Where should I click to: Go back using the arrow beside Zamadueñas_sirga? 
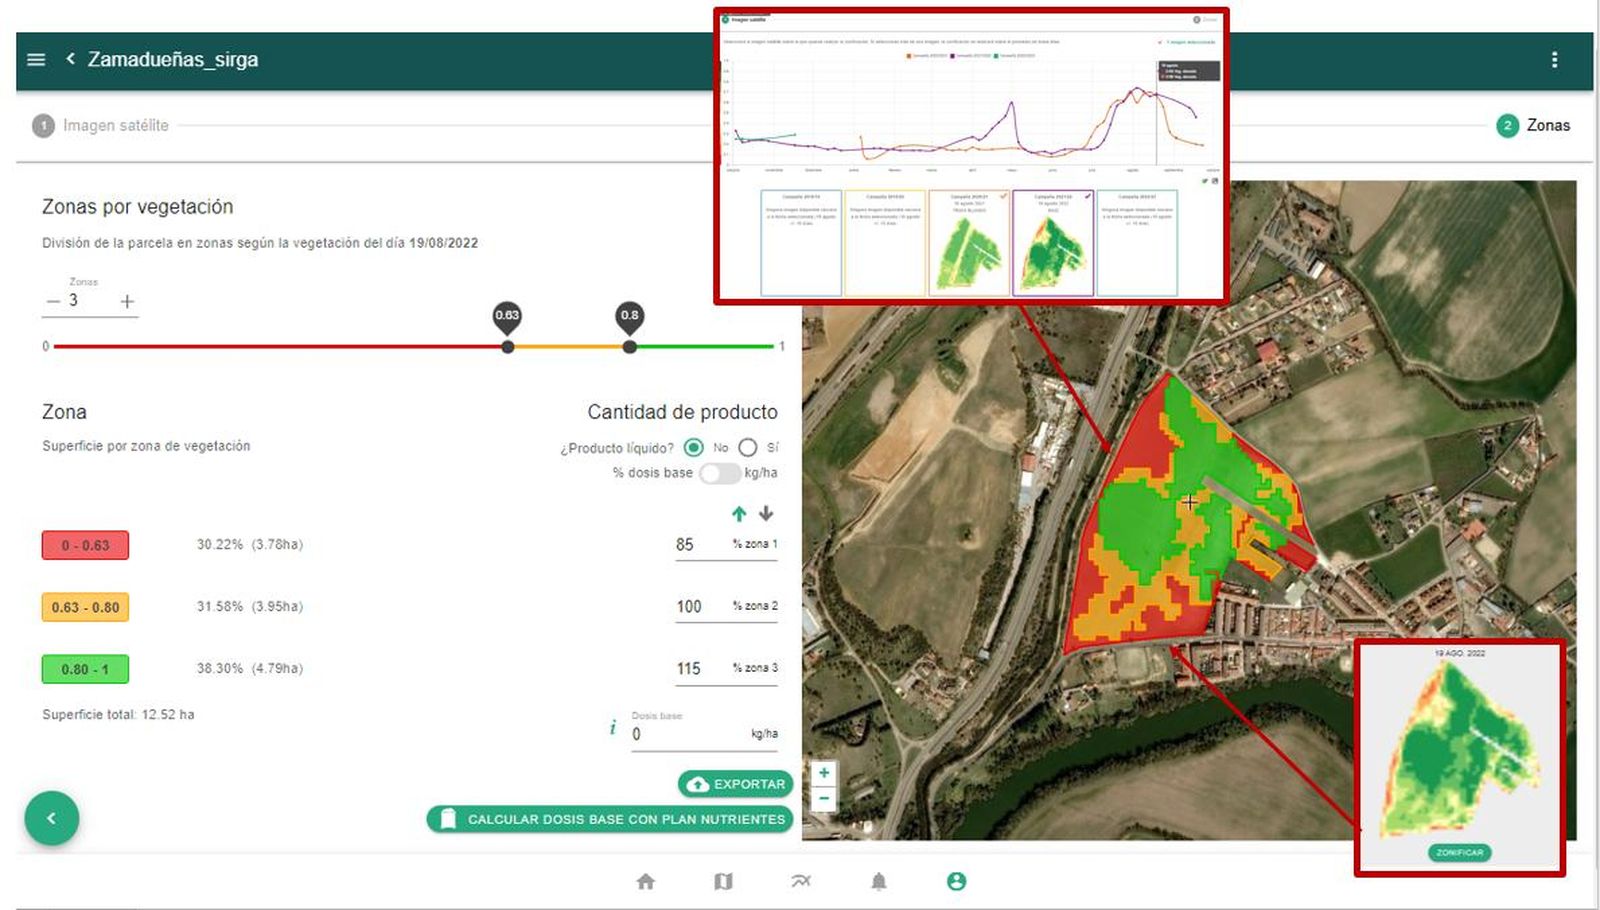[x=68, y=59]
